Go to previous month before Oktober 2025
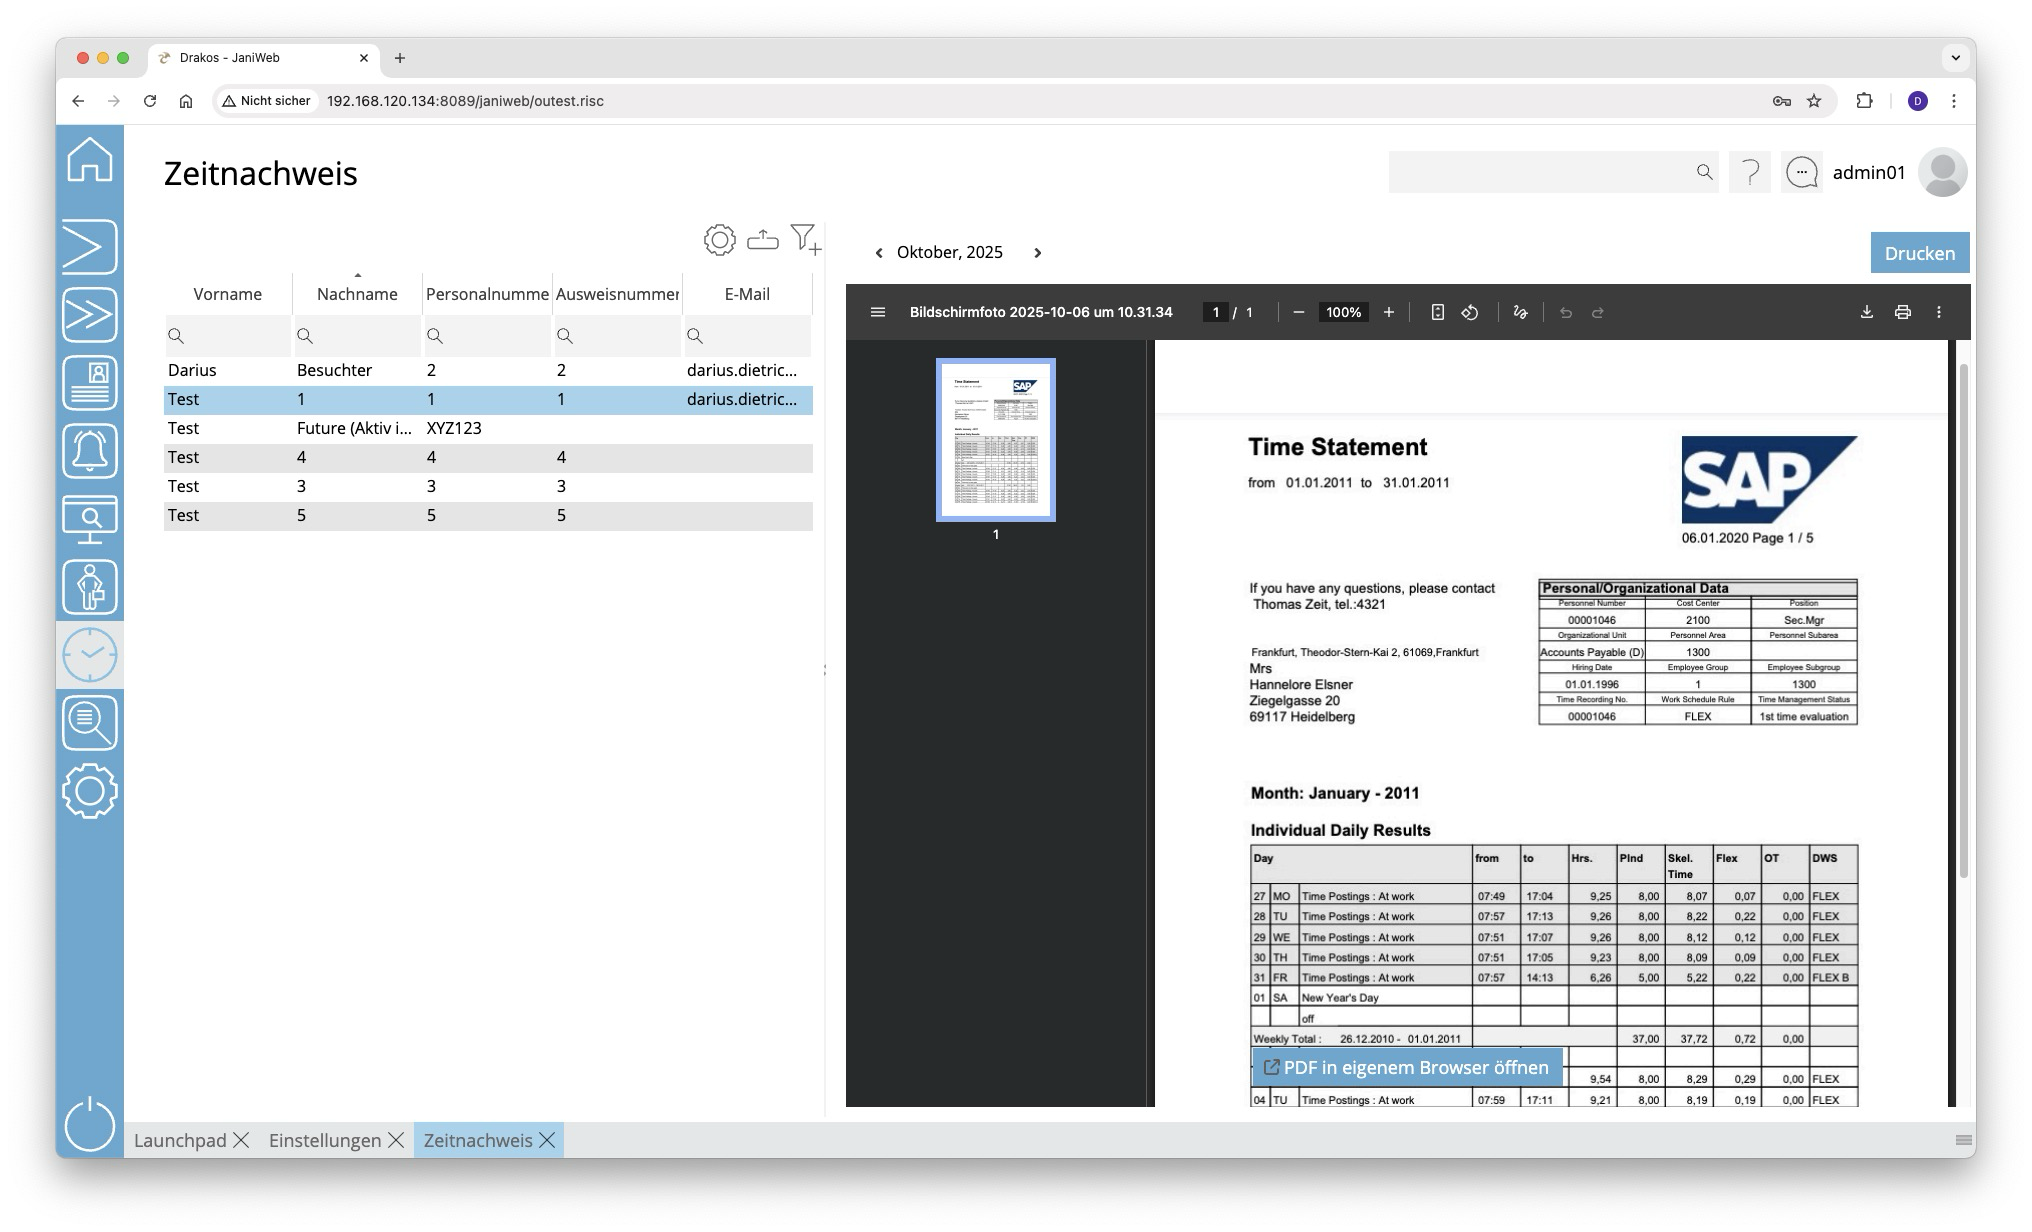Screen dimensions: 2032x1232 point(879,253)
